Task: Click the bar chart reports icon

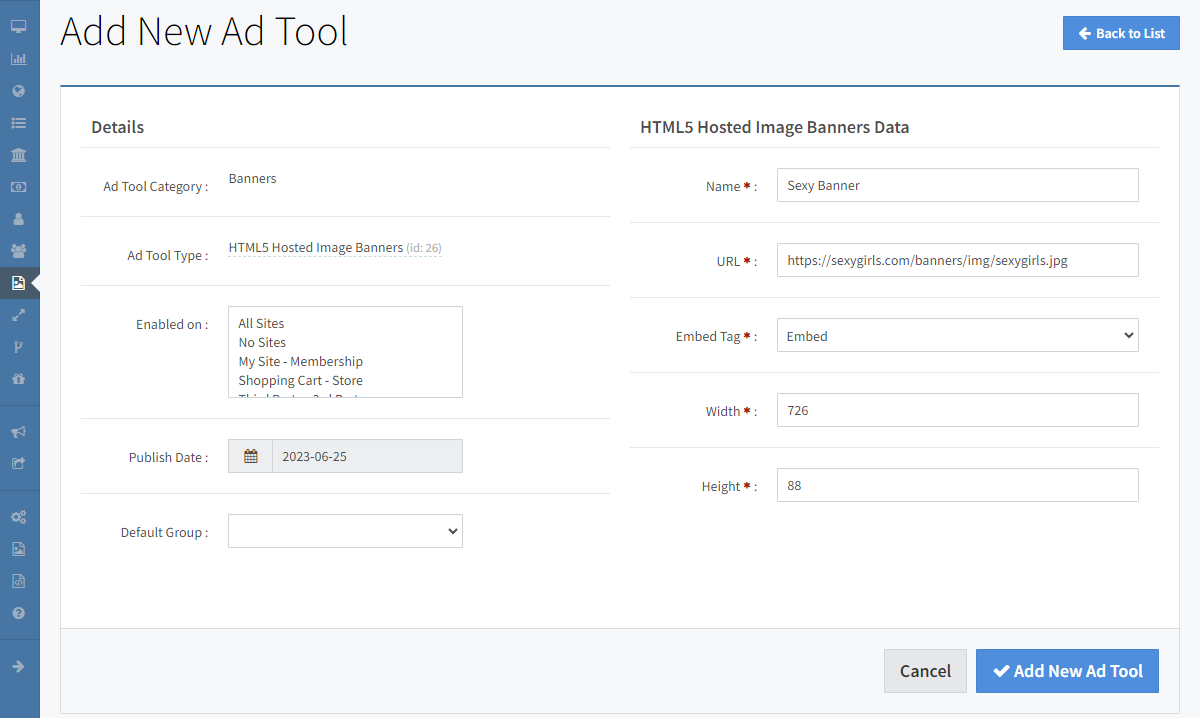Action: 18,59
